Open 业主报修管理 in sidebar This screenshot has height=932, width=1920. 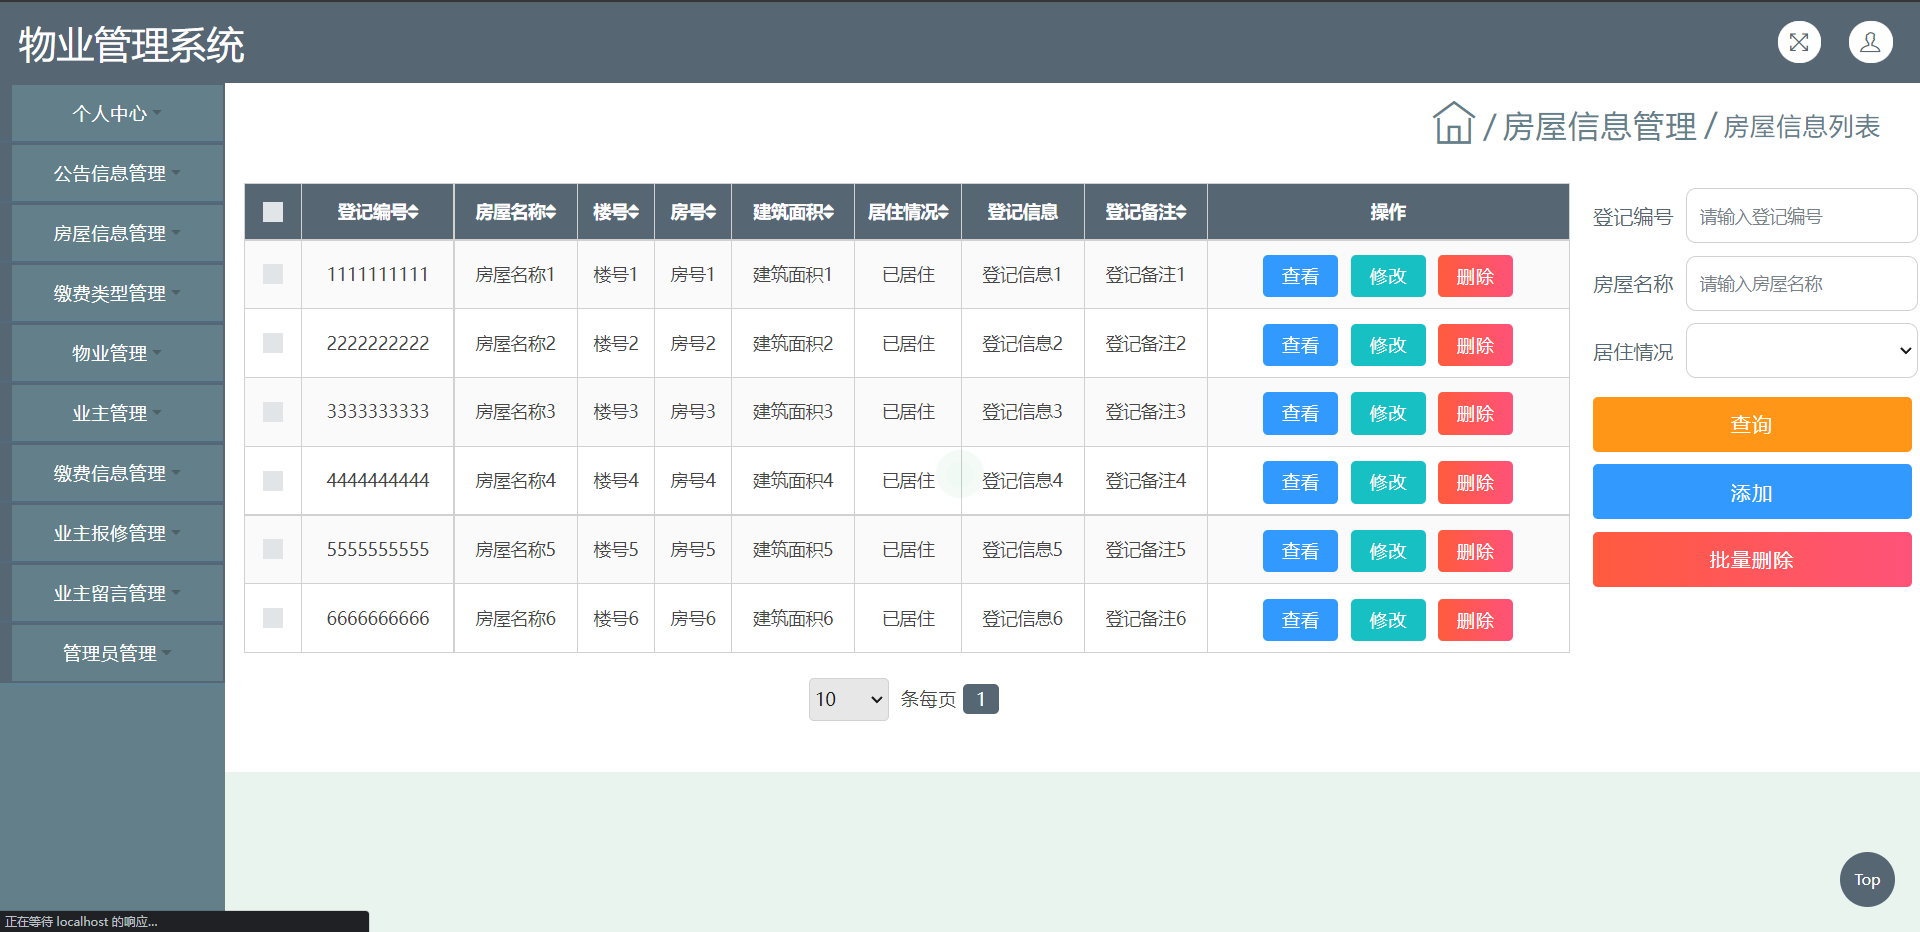pos(117,533)
